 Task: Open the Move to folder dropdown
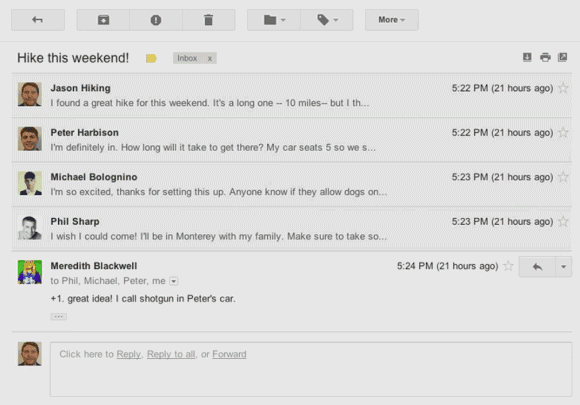(x=274, y=20)
